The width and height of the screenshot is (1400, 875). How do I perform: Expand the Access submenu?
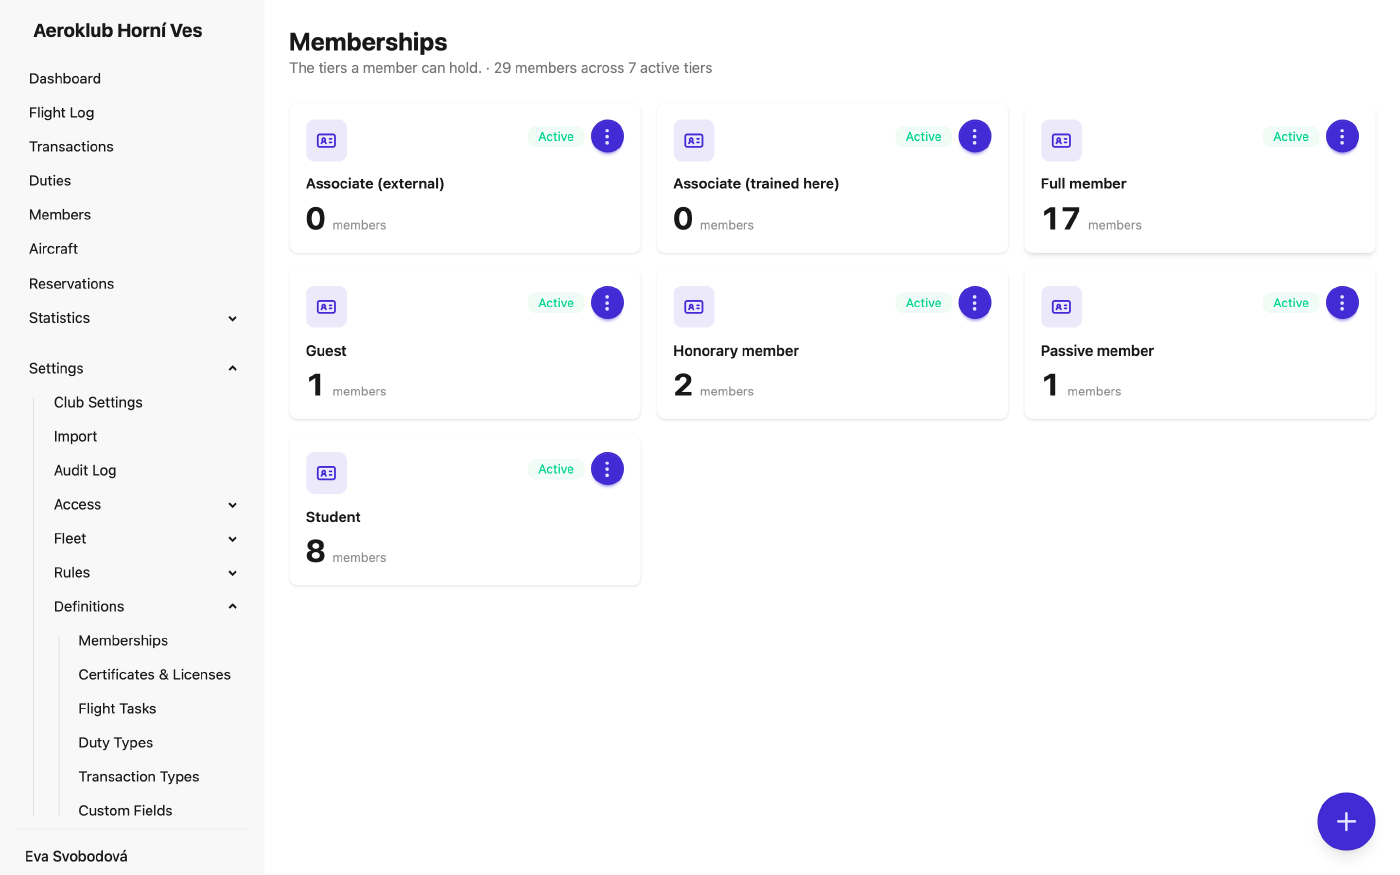[145, 504]
